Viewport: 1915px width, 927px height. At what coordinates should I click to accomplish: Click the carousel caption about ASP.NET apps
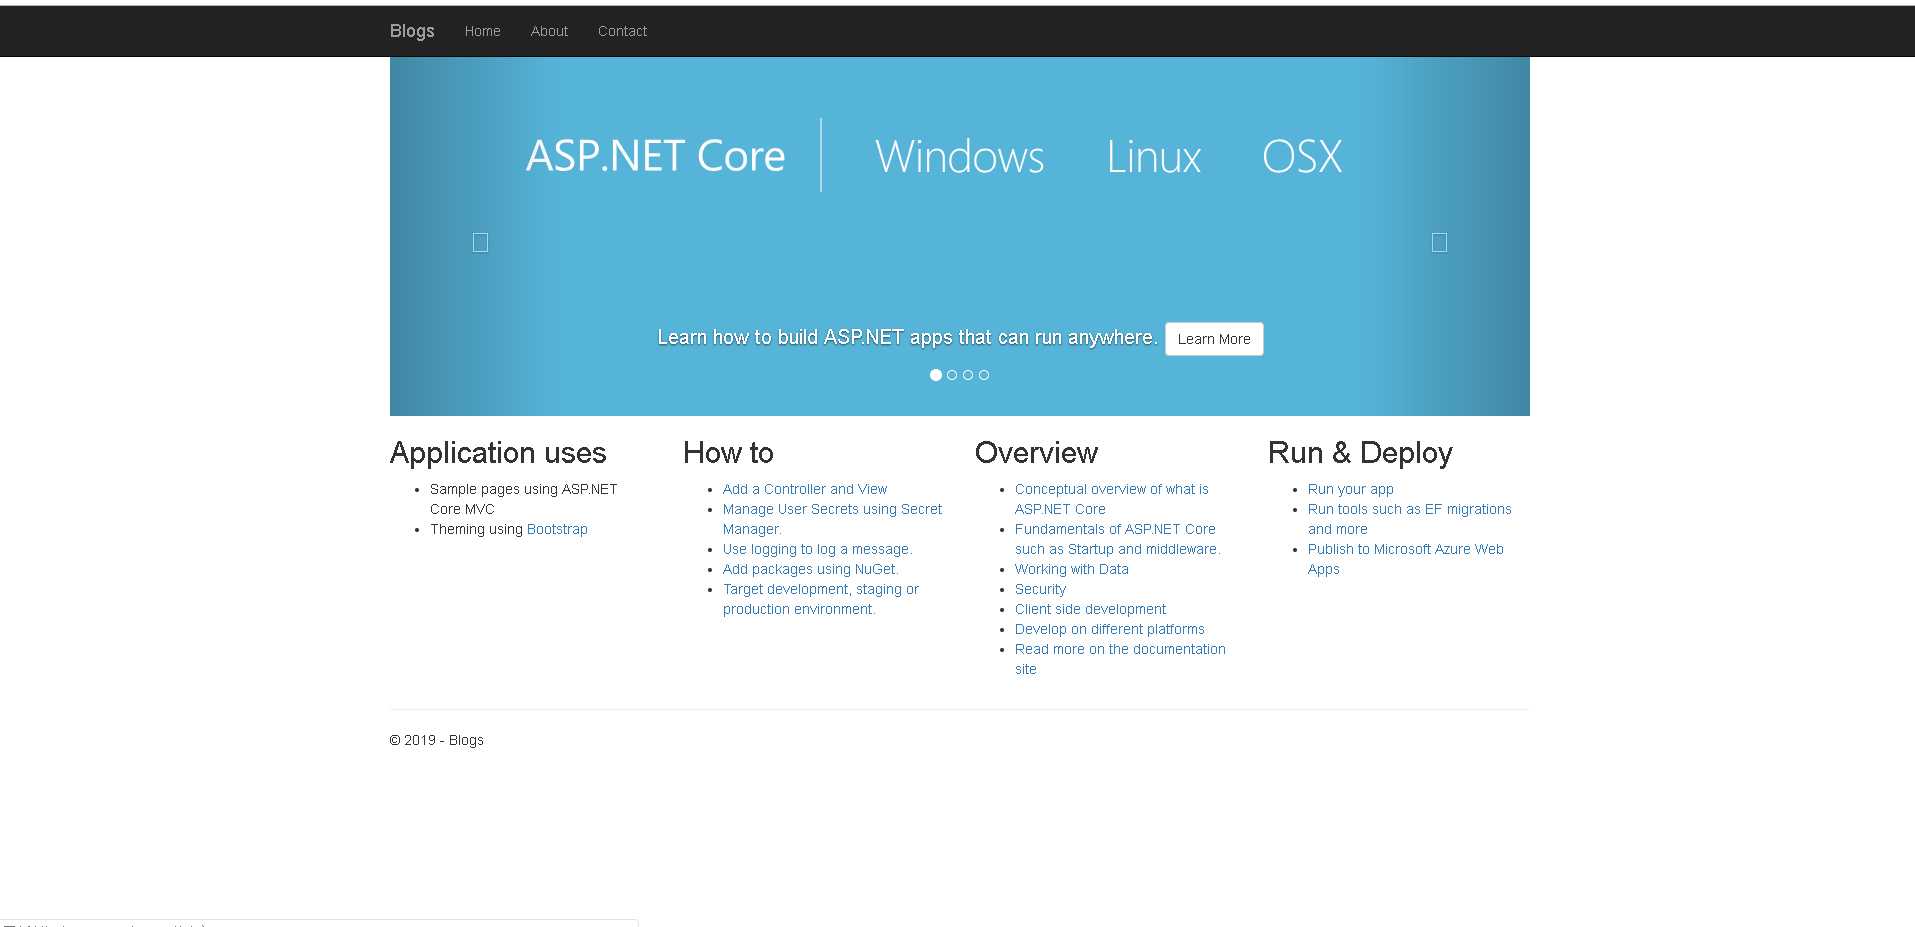click(907, 338)
